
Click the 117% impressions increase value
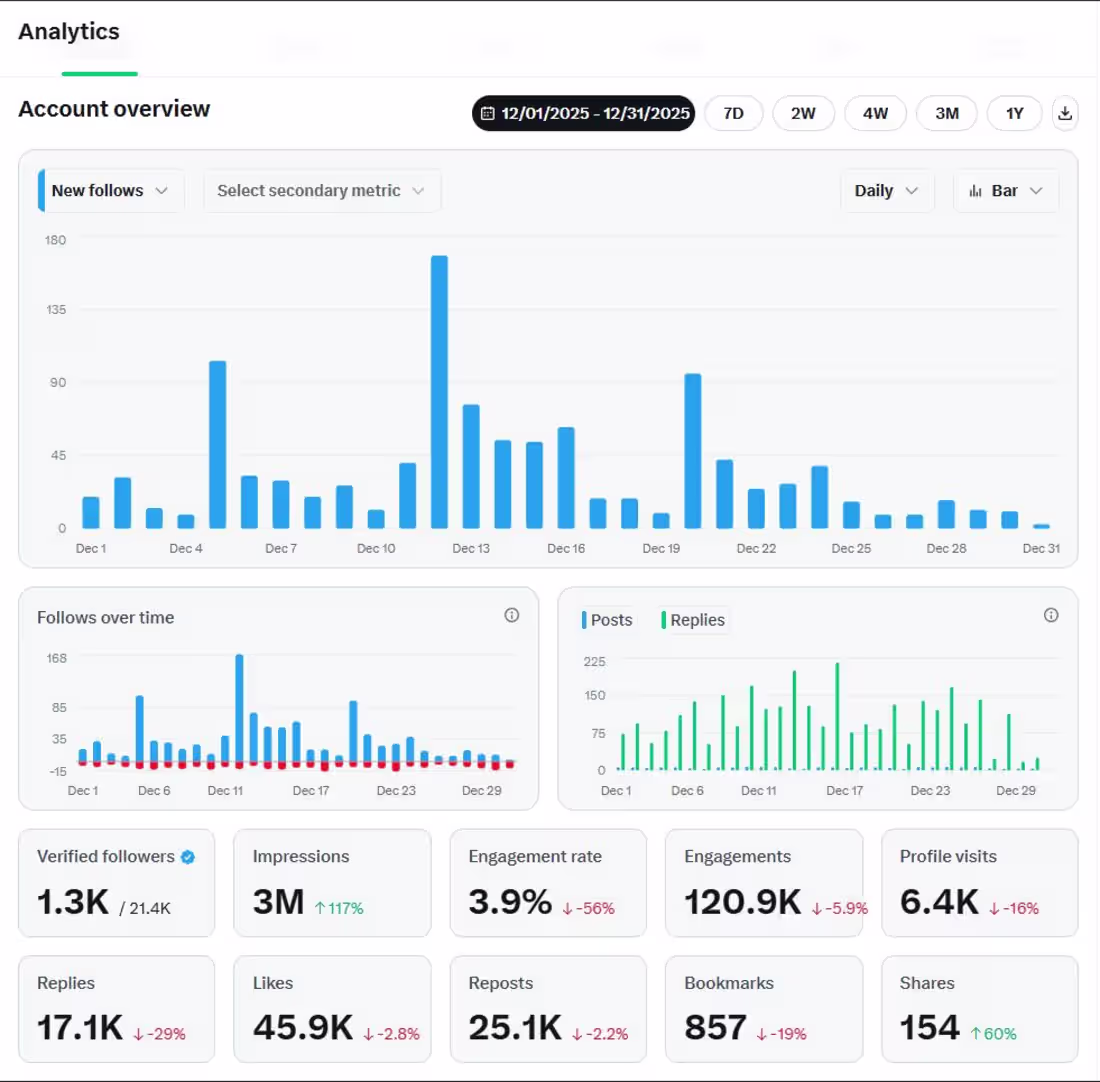coord(339,908)
